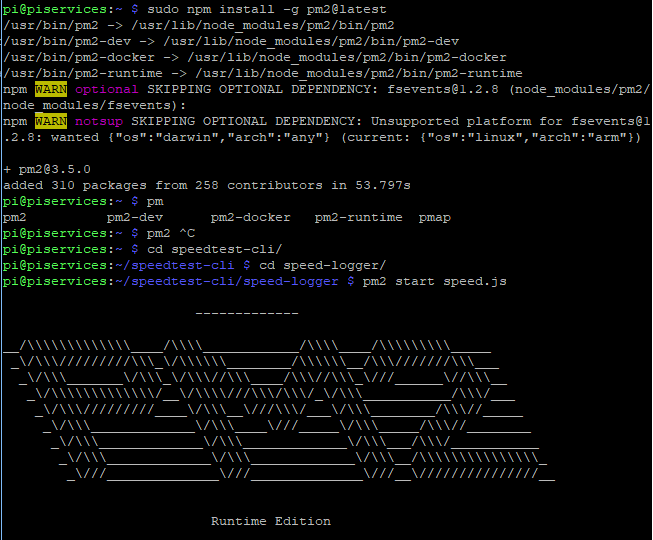Click the '~/speedtest-cli/speed-logger' path in prompt
Screen dimensions: 653x540
(x=227, y=281)
